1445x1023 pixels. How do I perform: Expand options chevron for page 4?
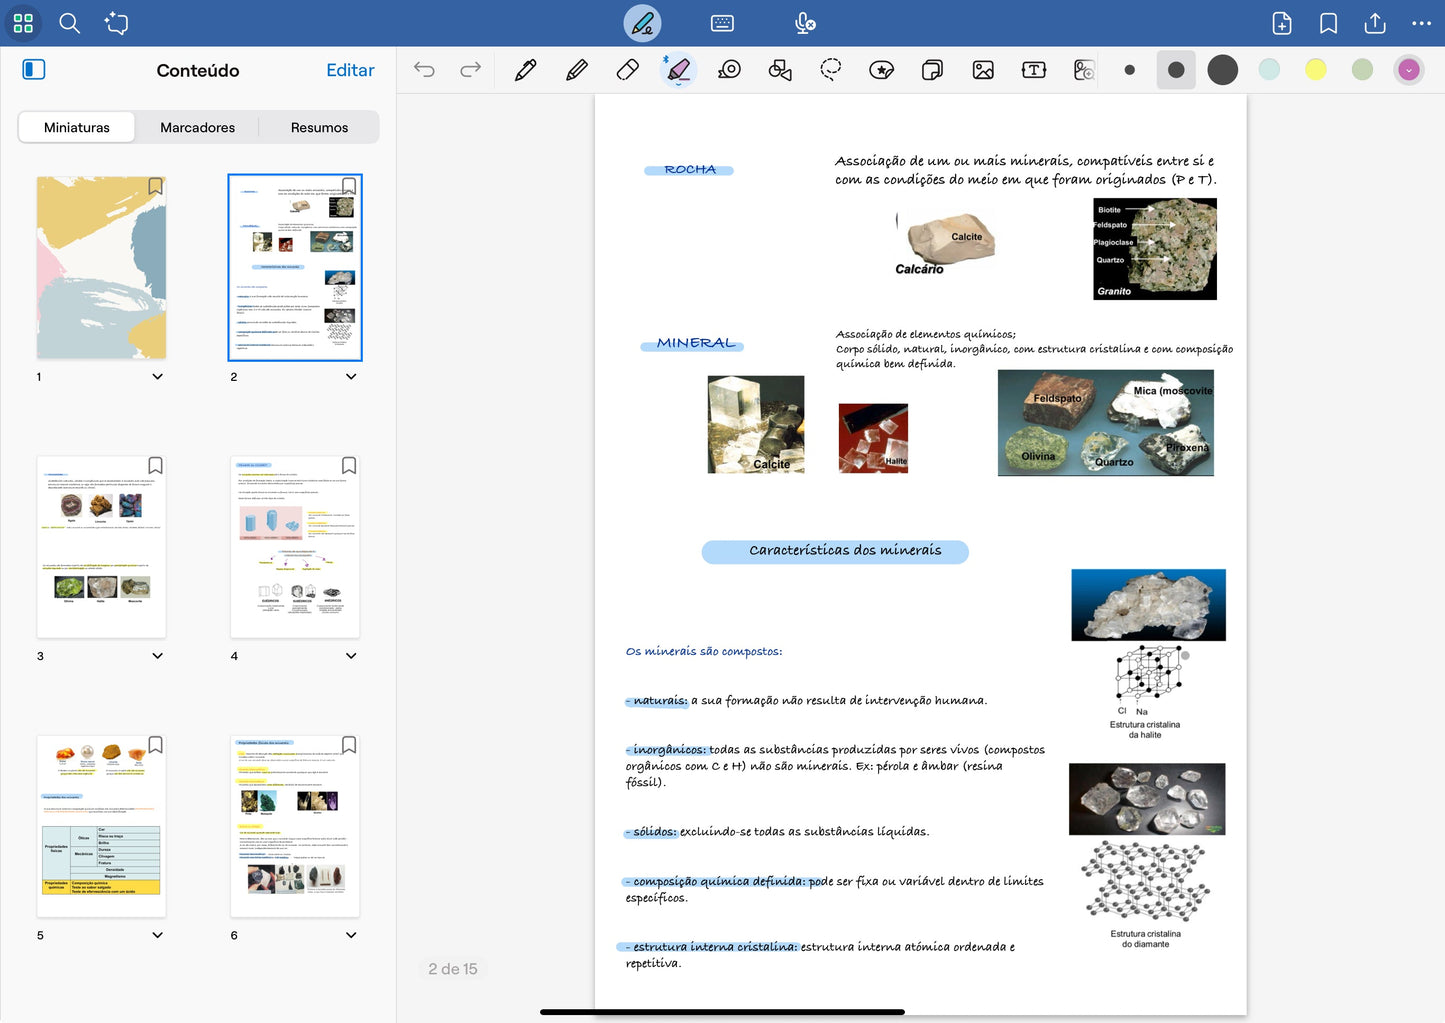(351, 656)
